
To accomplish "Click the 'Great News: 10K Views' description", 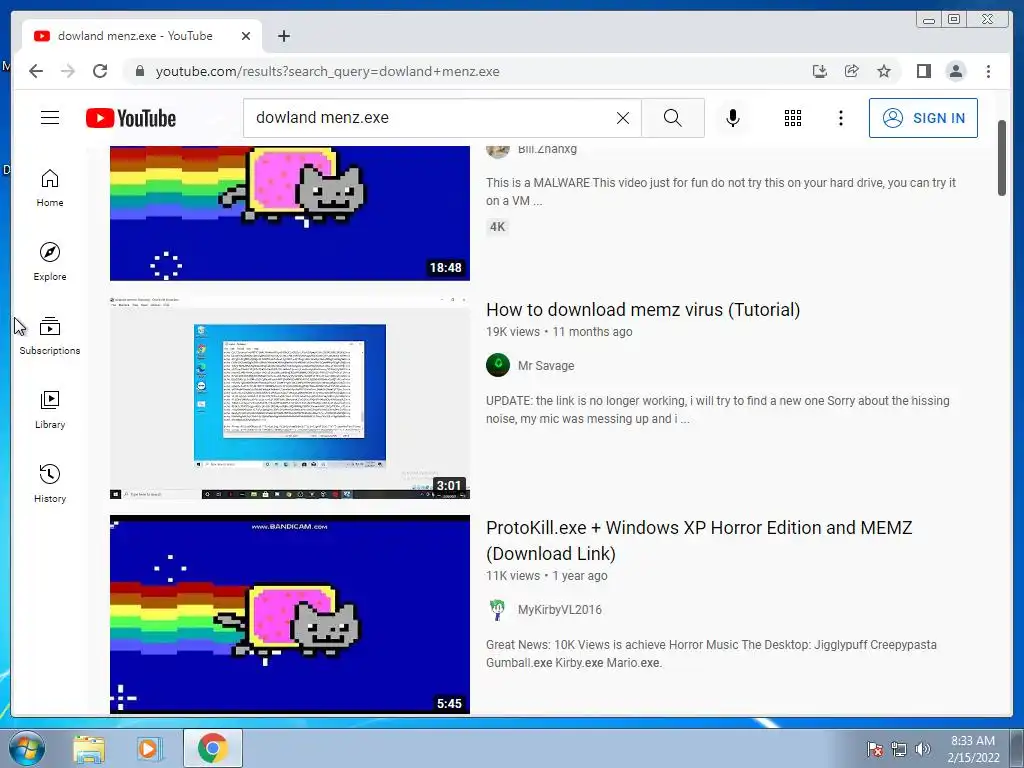I will point(711,654).
